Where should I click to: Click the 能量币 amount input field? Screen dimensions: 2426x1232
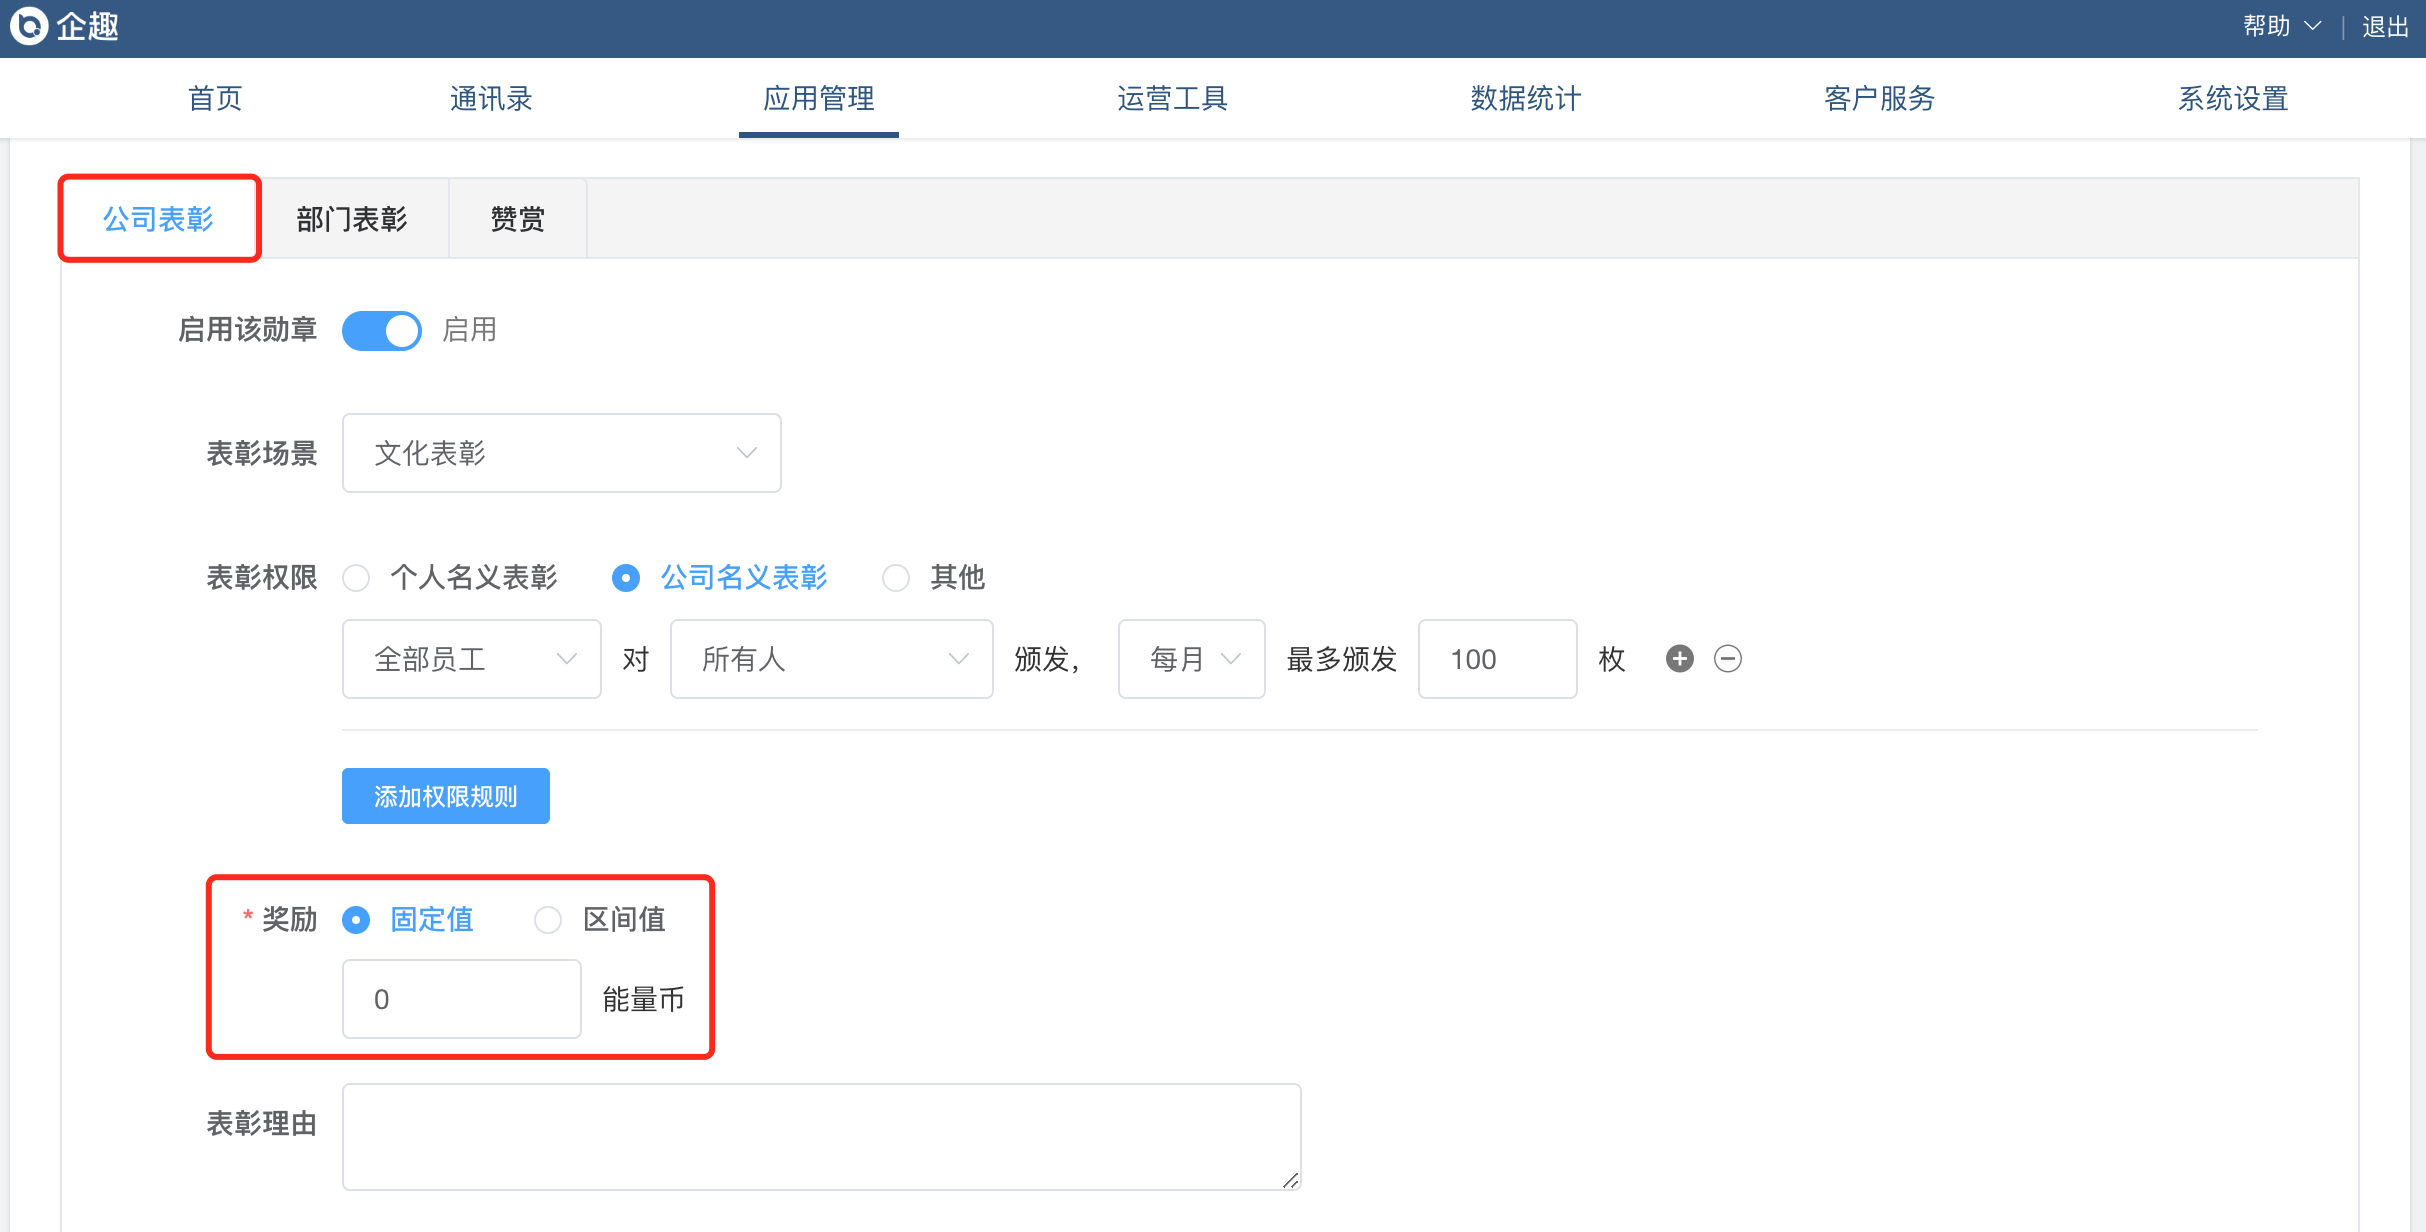coord(461,999)
